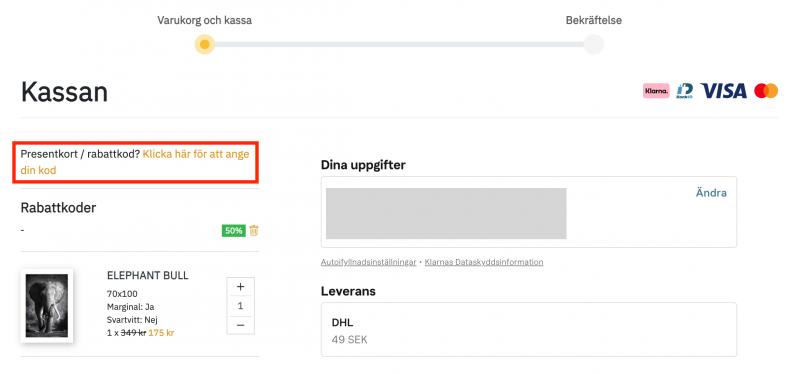Click Ändra to edit your details
Viewport: 800px width, 374px height.
pyautogui.click(x=711, y=193)
